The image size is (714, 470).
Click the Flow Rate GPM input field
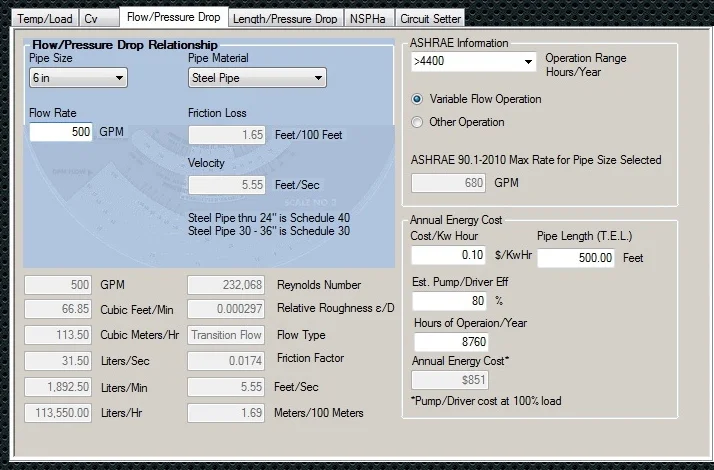coord(61,132)
